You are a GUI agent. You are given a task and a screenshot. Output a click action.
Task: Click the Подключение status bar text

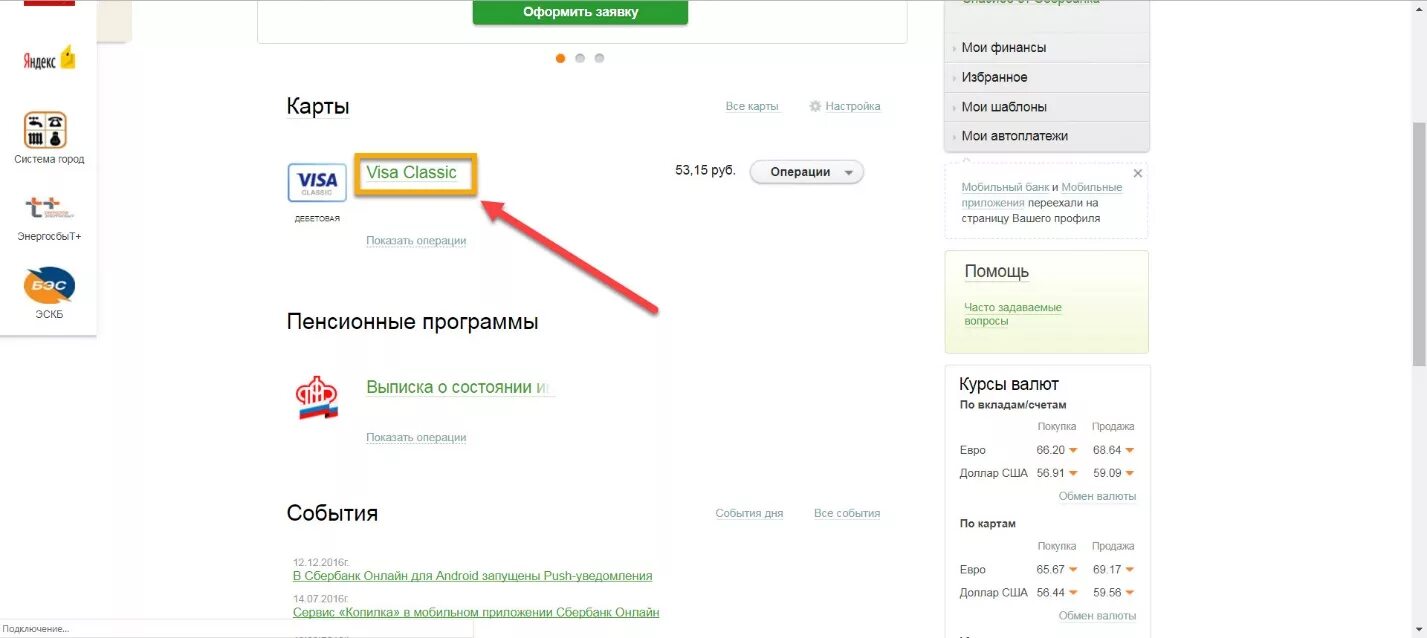36,629
